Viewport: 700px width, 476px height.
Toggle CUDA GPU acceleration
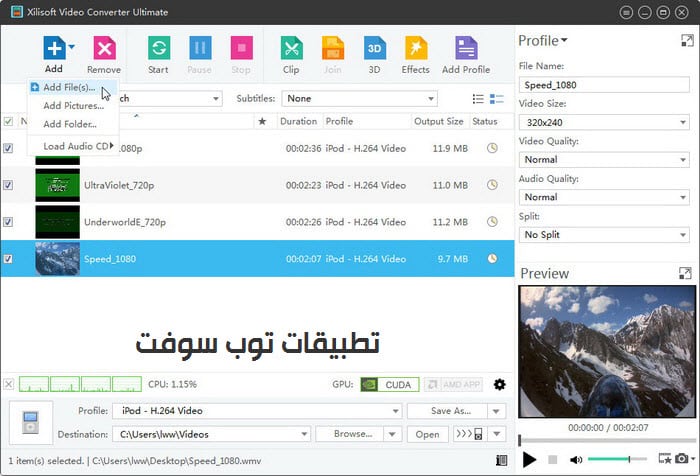pyautogui.click(x=390, y=384)
